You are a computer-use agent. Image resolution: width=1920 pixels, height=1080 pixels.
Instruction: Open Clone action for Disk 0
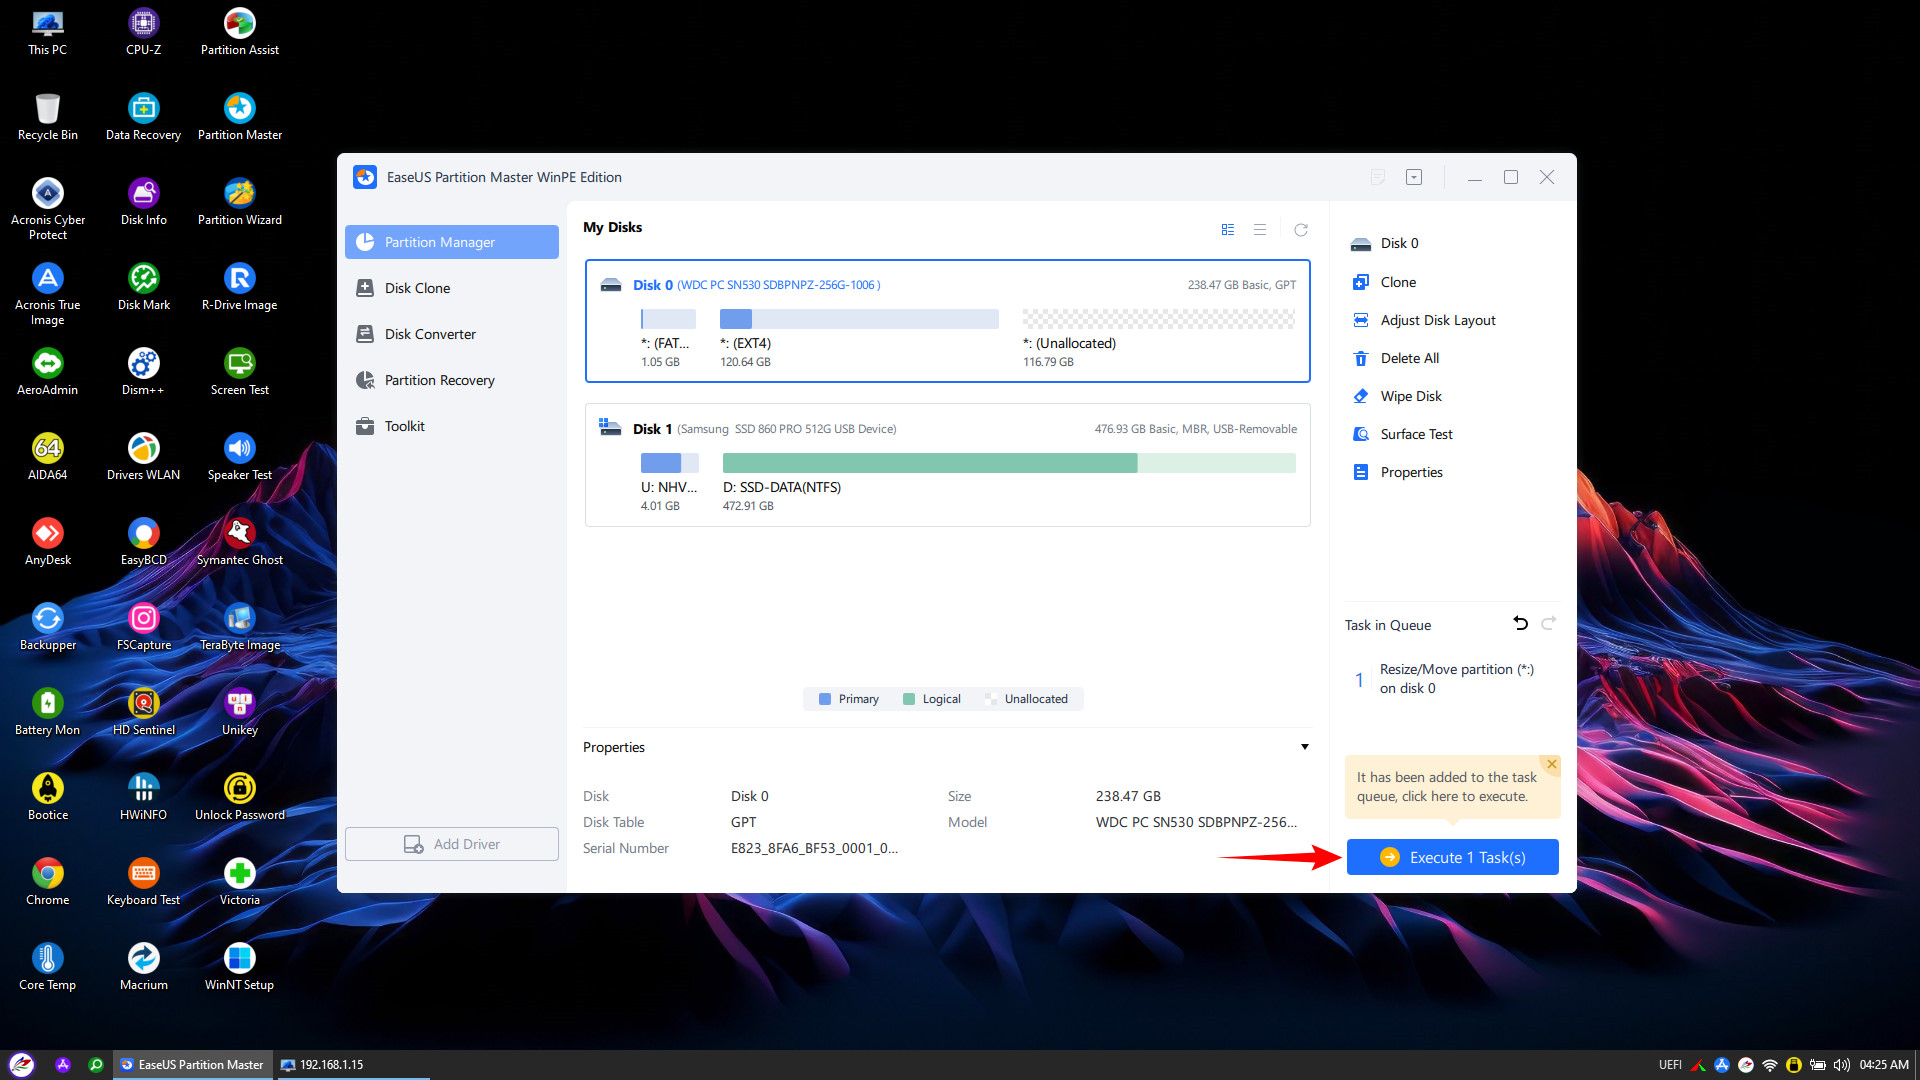1397,282
